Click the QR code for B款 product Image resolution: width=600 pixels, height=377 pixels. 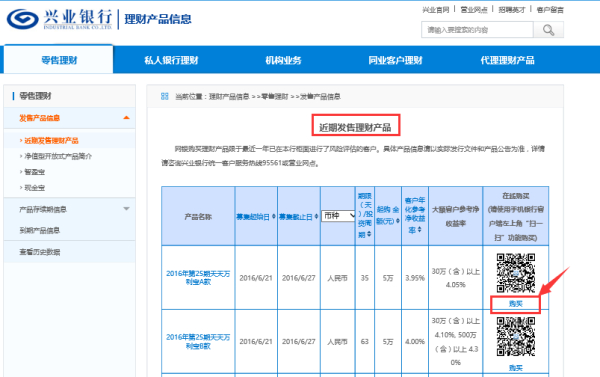pos(515,337)
